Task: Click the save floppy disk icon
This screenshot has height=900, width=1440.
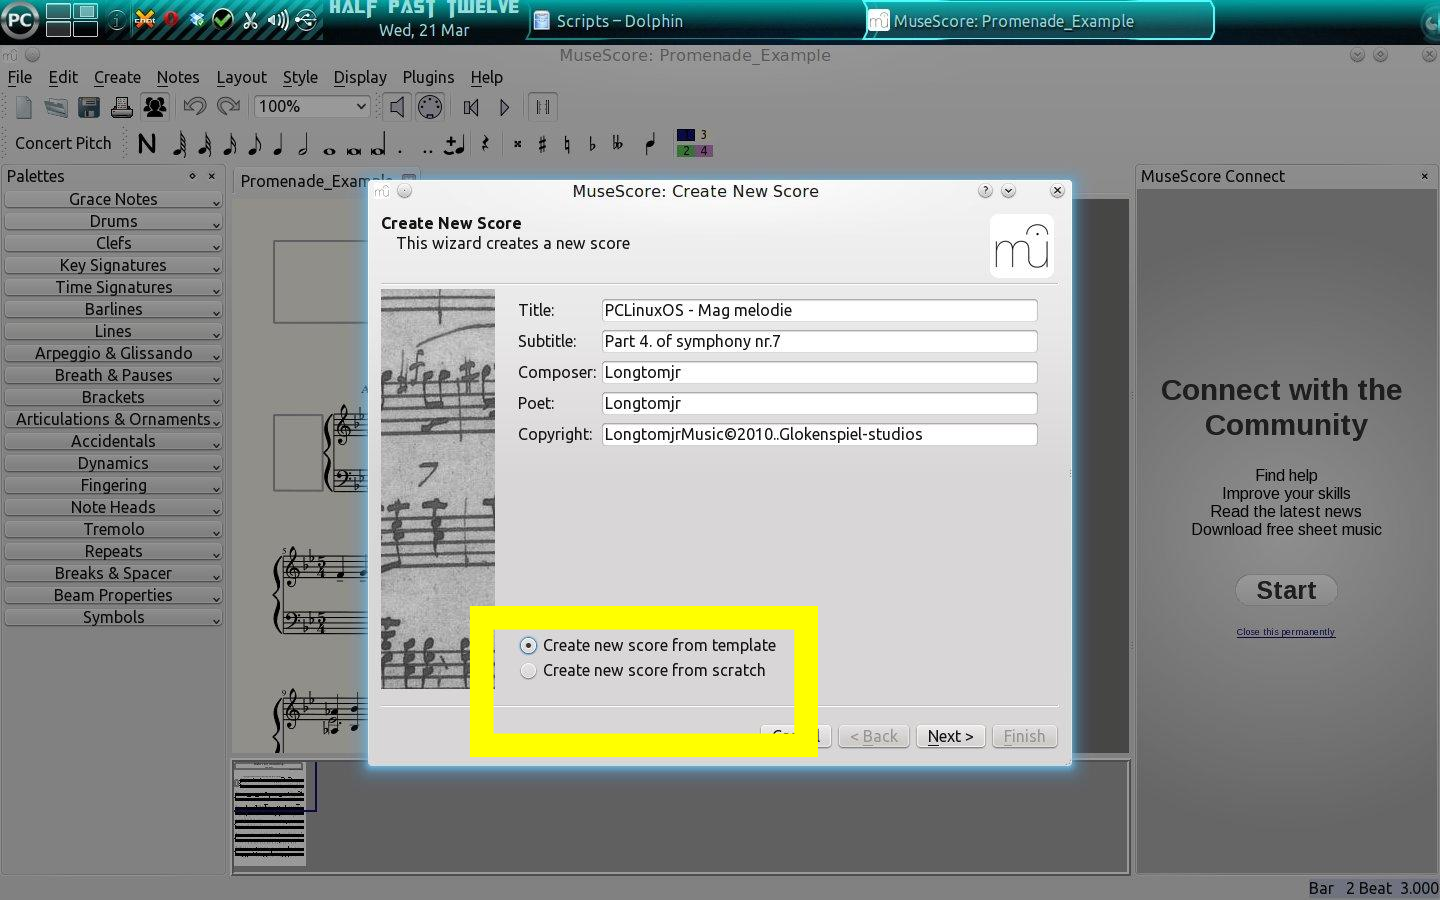Action: (x=88, y=107)
